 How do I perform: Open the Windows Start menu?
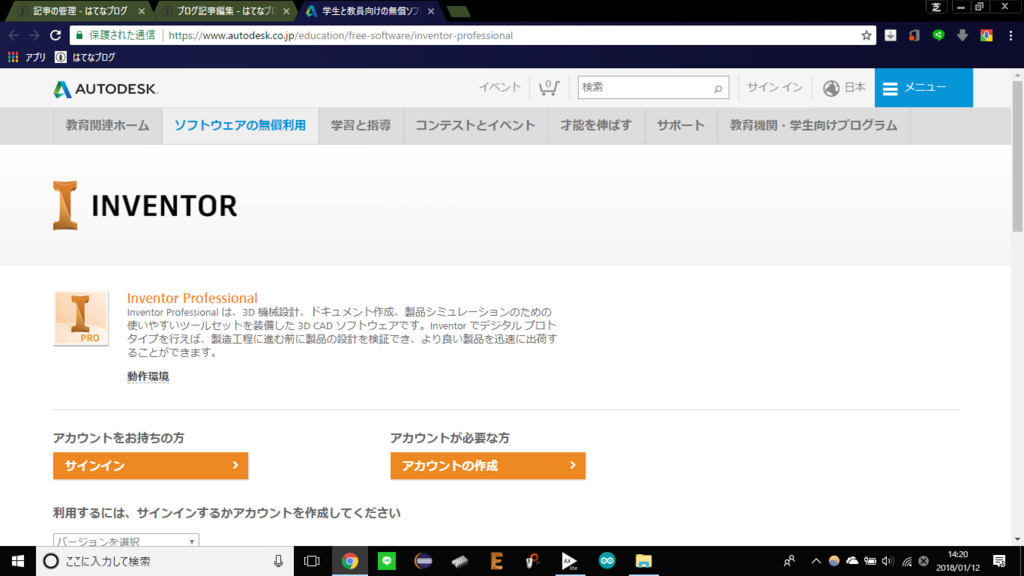pyautogui.click(x=18, y=561)
